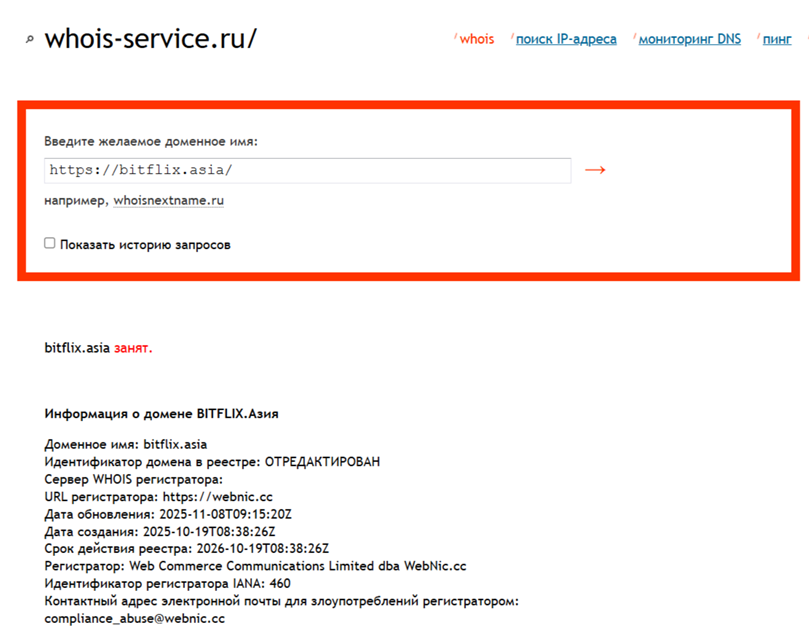Click the Показать историю запросов label text

tap(145, 244)
